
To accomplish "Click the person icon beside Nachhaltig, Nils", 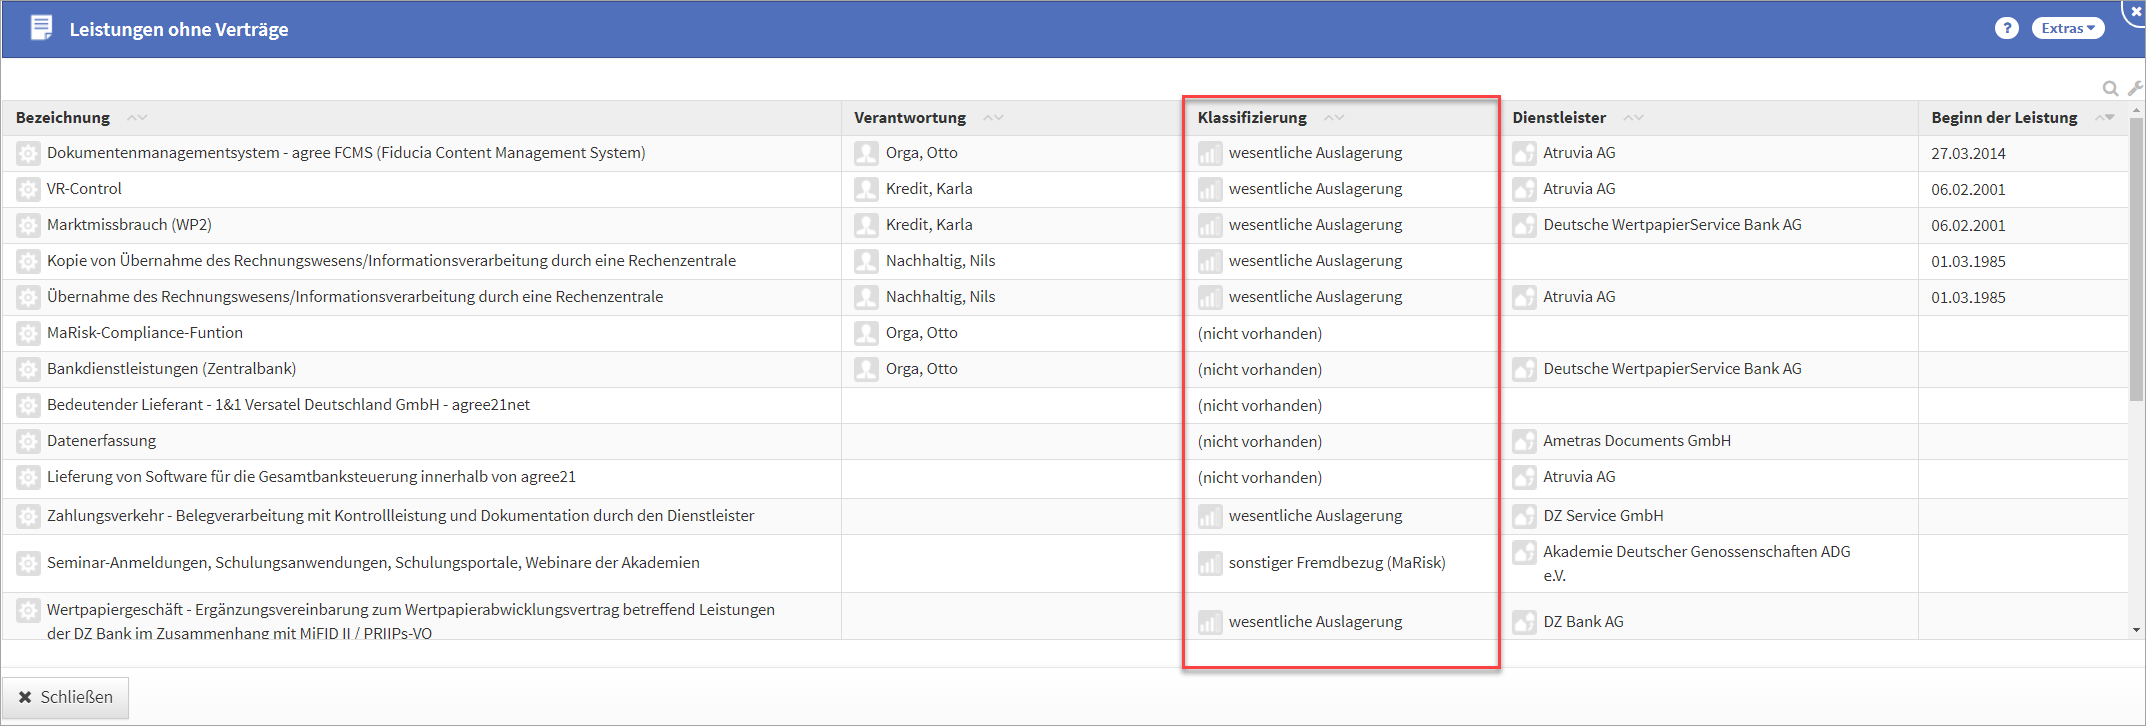I will [866, 261].
